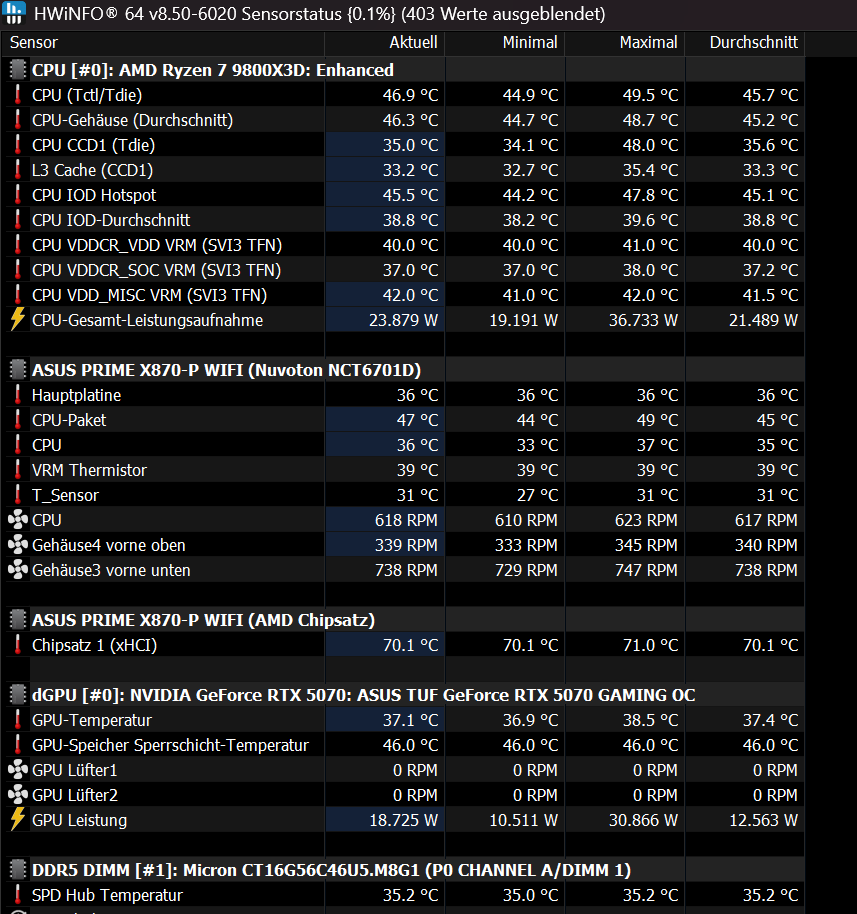857x914 pixels.
Task: Collapse the ASUS PRIME X870-P WIFI Nuvoton group
Action: point(18,370)
